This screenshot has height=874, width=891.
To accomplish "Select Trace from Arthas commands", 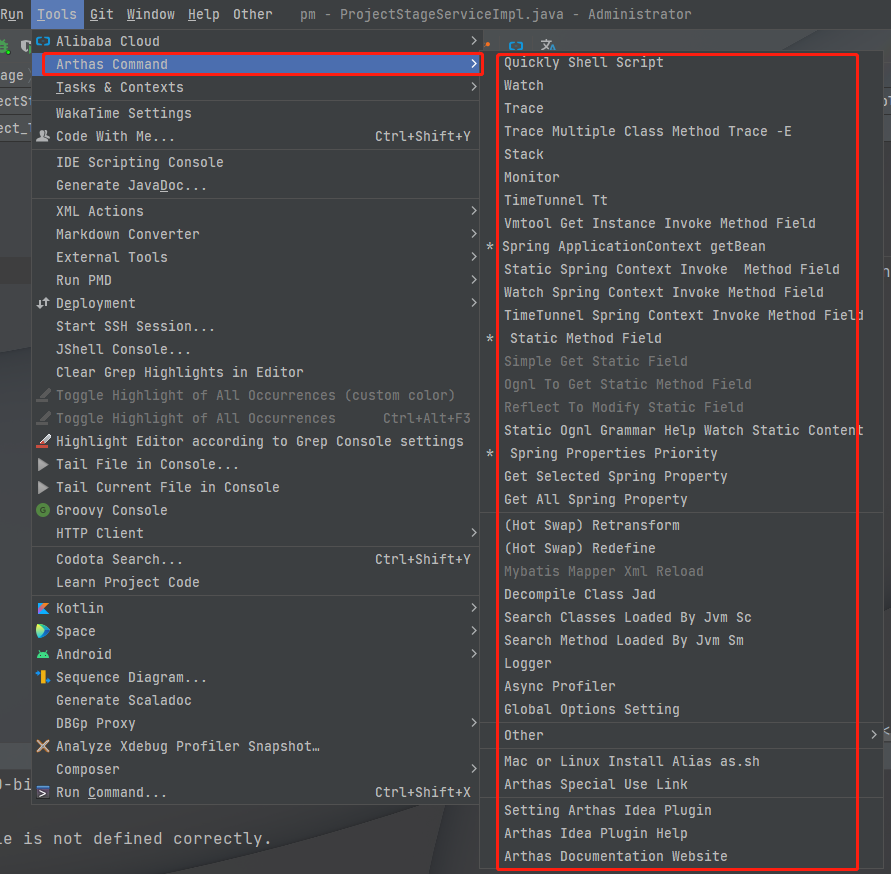I will (524, 108).
